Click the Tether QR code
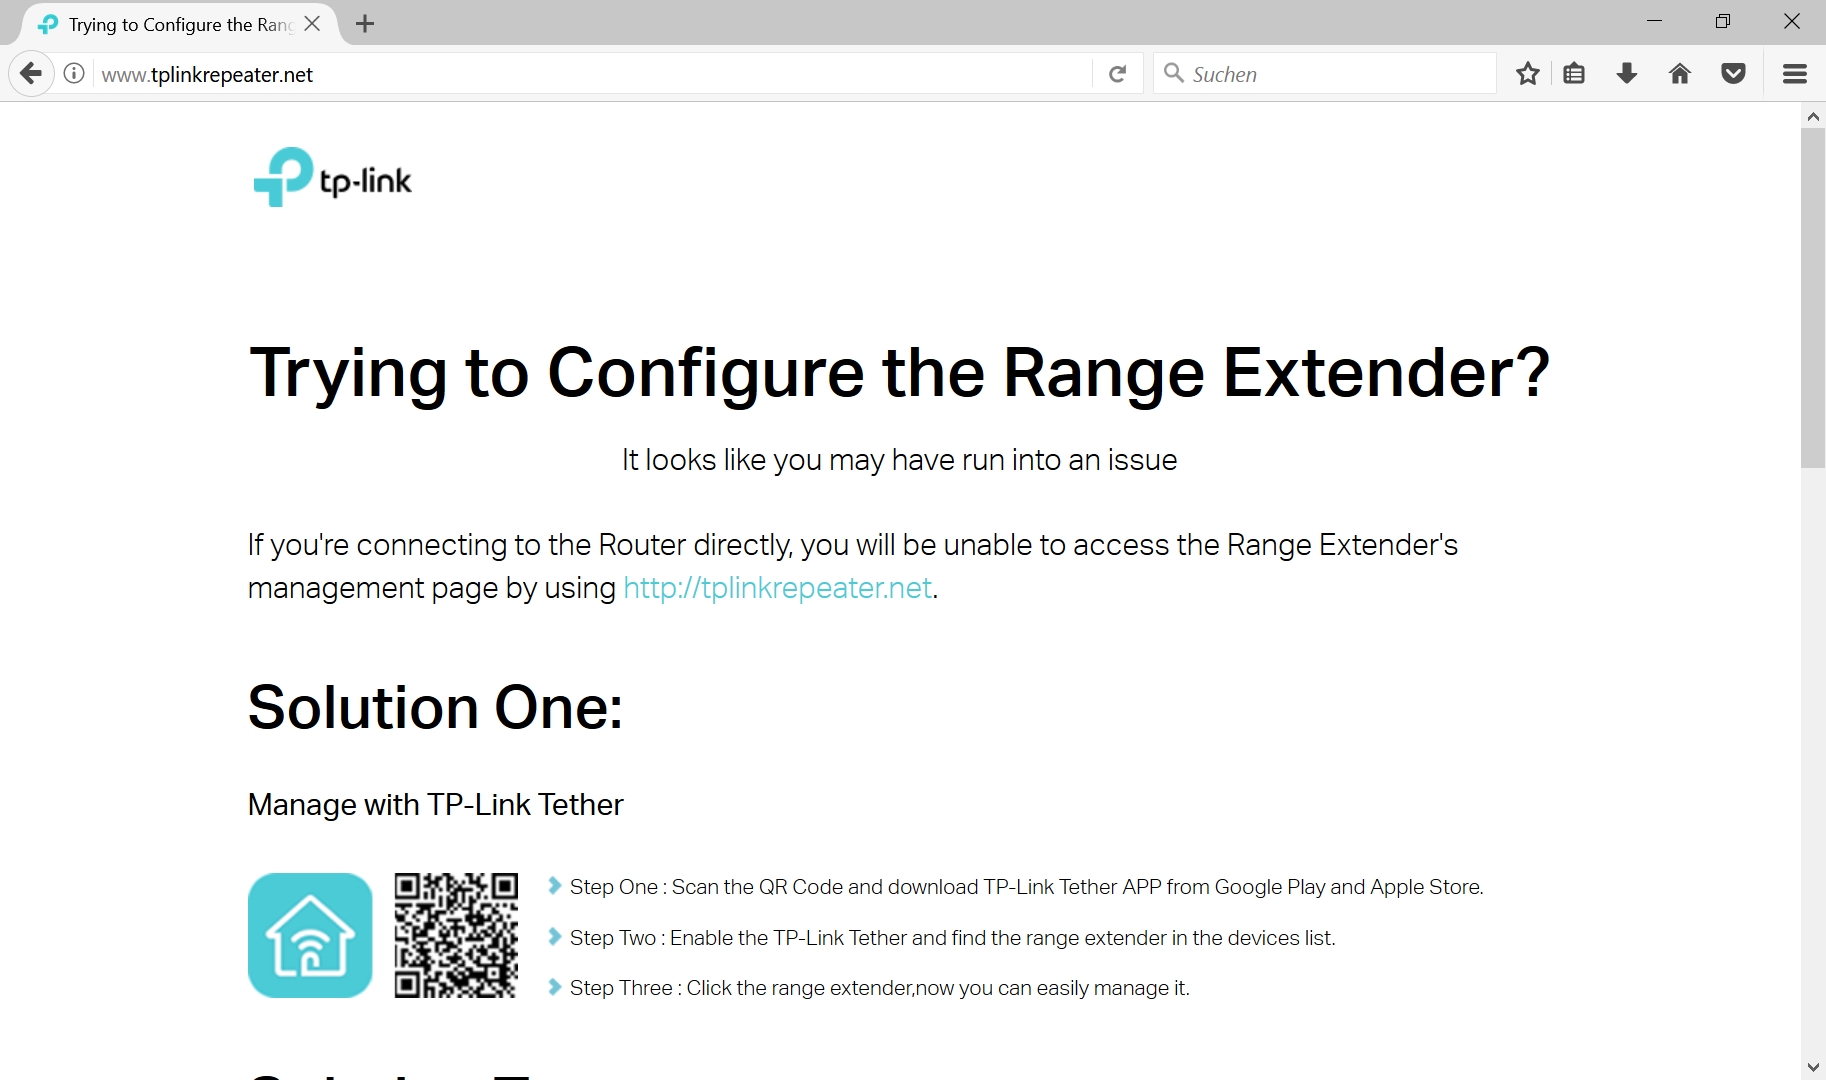The image size is (1826, 1080). point(456,935)
